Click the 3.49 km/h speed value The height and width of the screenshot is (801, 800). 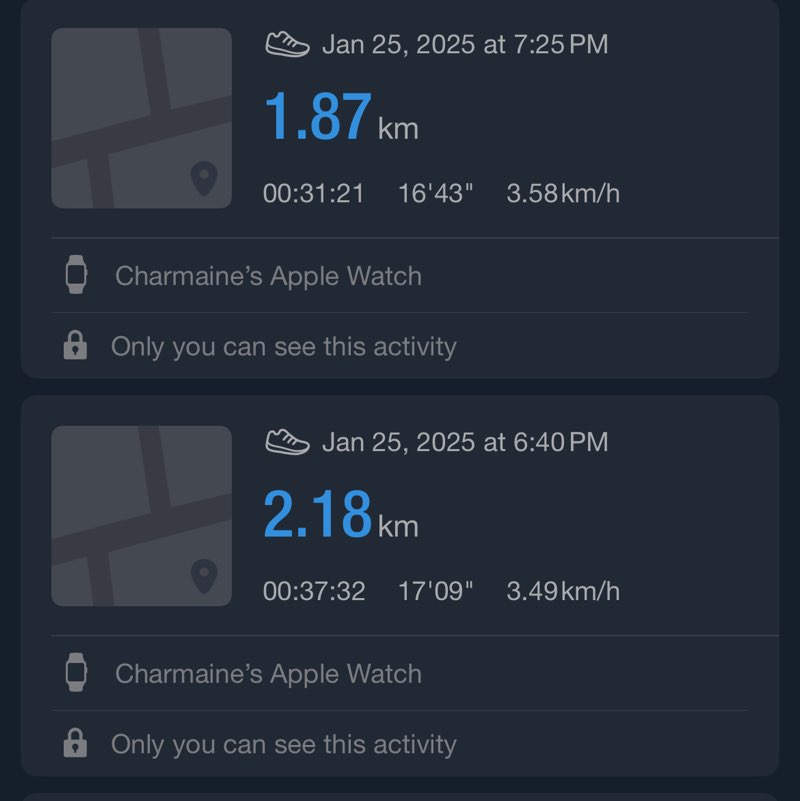[x=563, y=591]
